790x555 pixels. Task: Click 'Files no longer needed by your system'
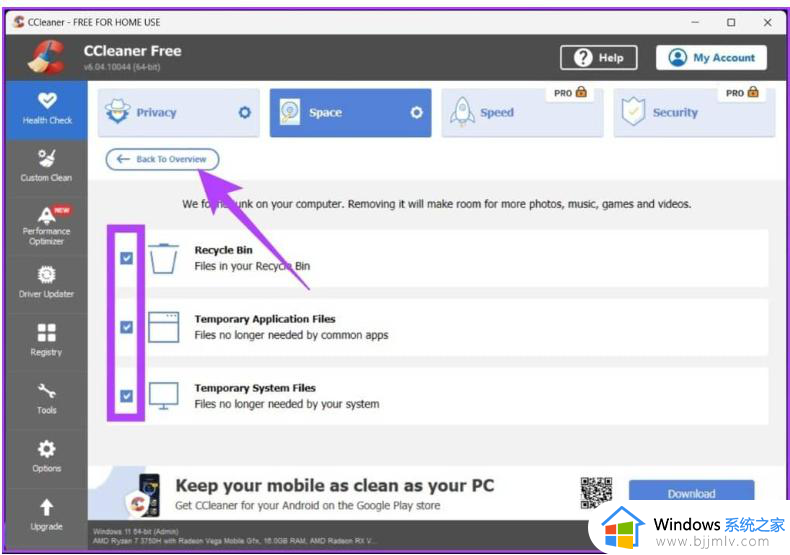tap(287, 404)
